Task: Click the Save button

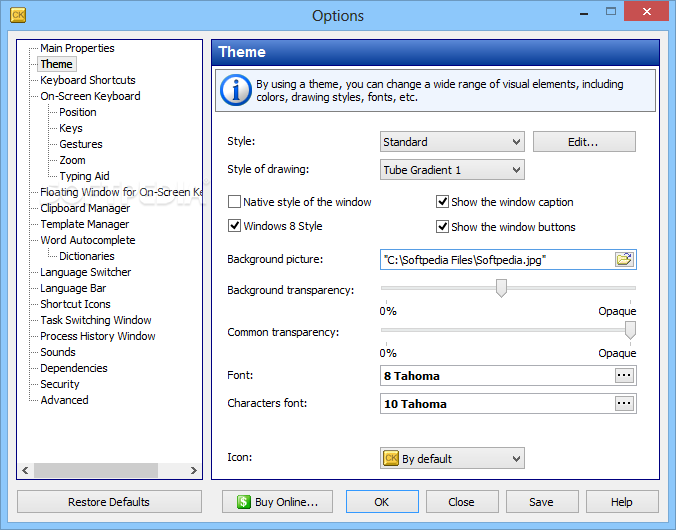Action: tap(542, 502)
